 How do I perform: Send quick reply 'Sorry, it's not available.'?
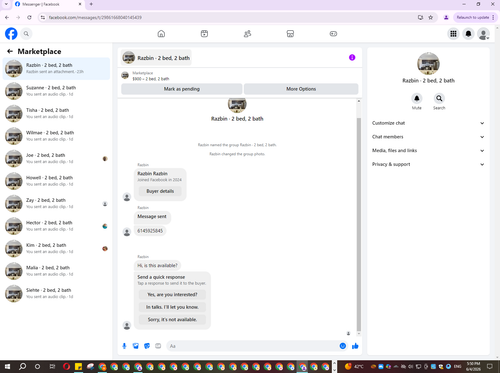172,319
